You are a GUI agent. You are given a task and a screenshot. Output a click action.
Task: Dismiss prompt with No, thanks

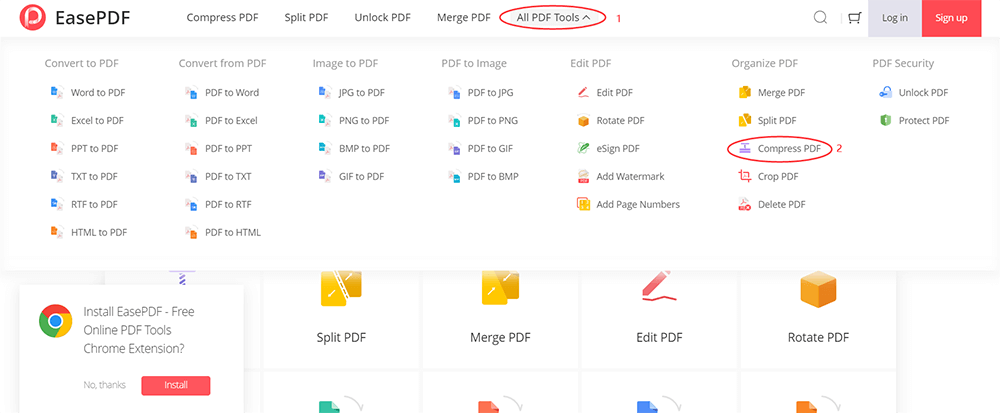105,385
